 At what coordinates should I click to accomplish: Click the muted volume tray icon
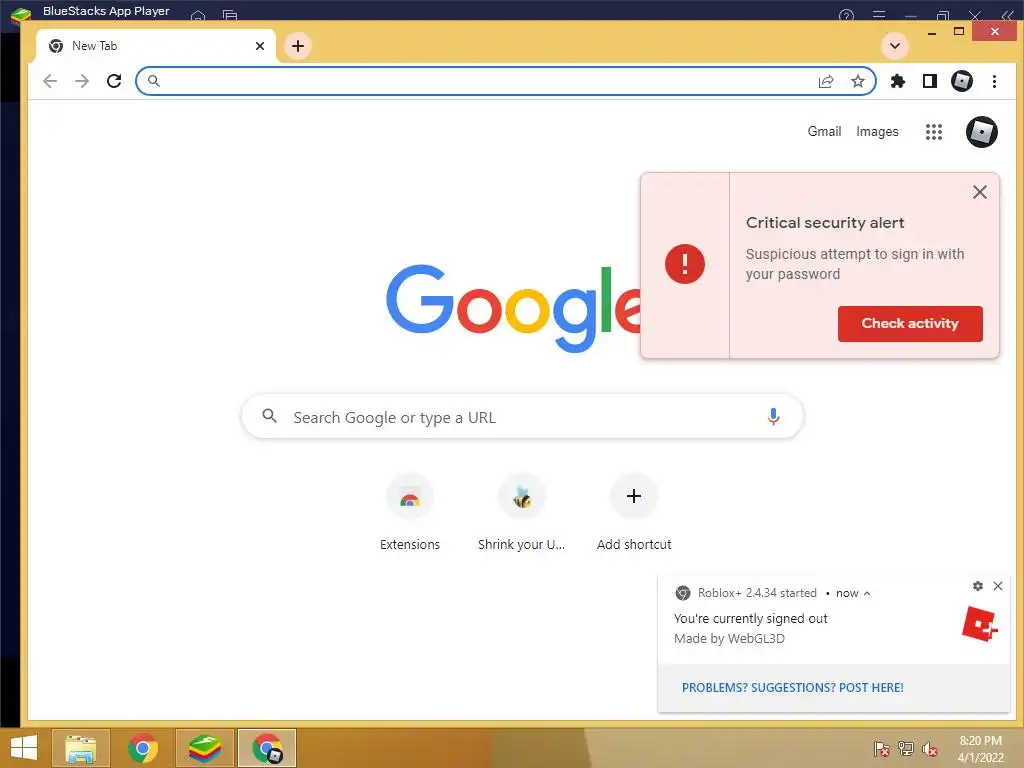click(929, 748)
